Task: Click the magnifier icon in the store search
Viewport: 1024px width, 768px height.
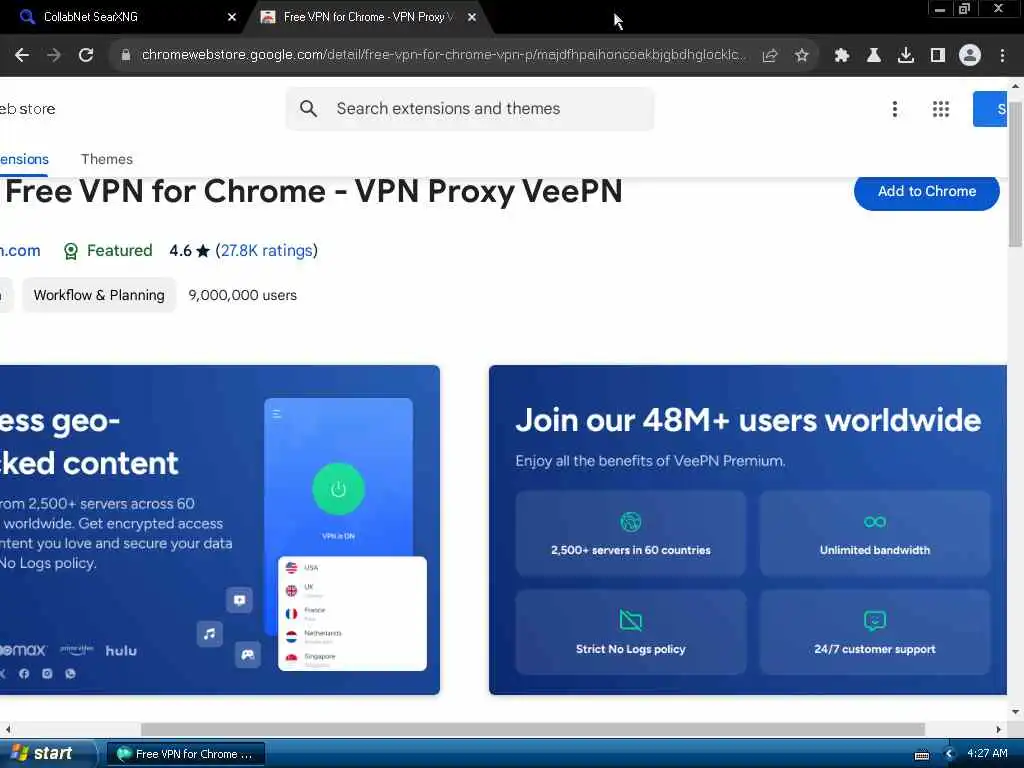Action: (308, 108)
